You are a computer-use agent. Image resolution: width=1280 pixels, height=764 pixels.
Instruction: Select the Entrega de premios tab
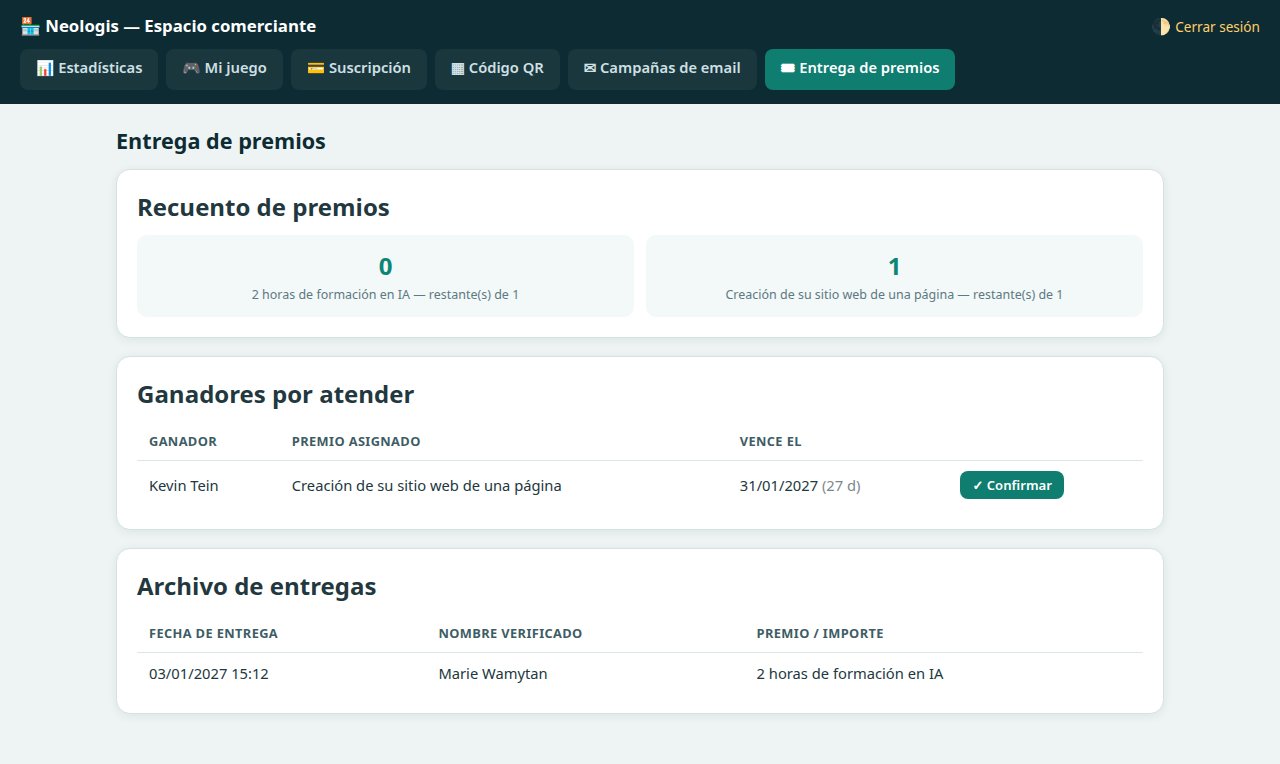point(860,69)
